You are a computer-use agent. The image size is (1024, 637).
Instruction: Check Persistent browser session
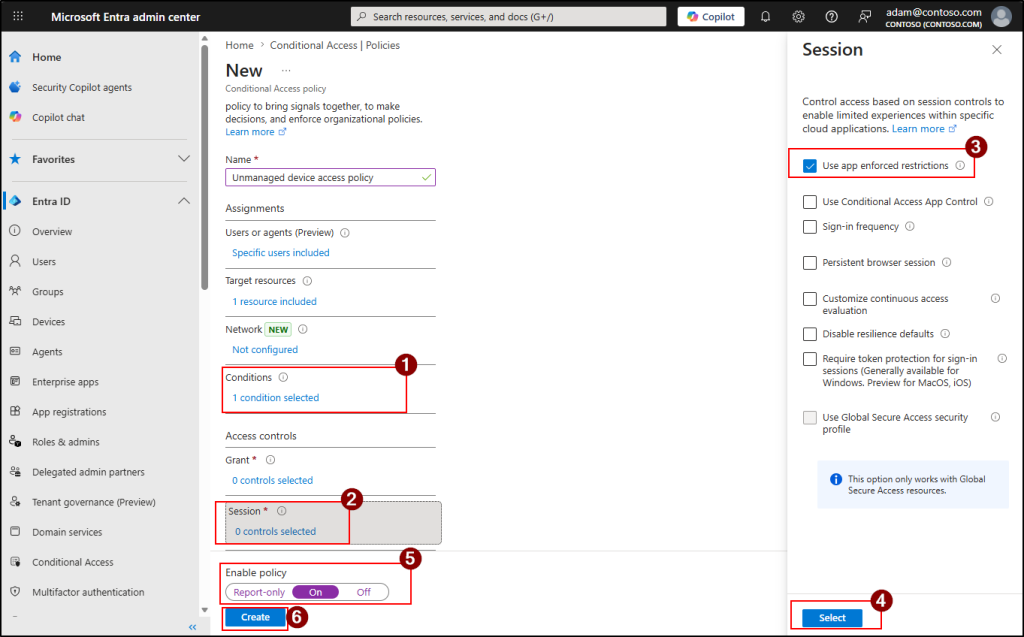point(810,263)
